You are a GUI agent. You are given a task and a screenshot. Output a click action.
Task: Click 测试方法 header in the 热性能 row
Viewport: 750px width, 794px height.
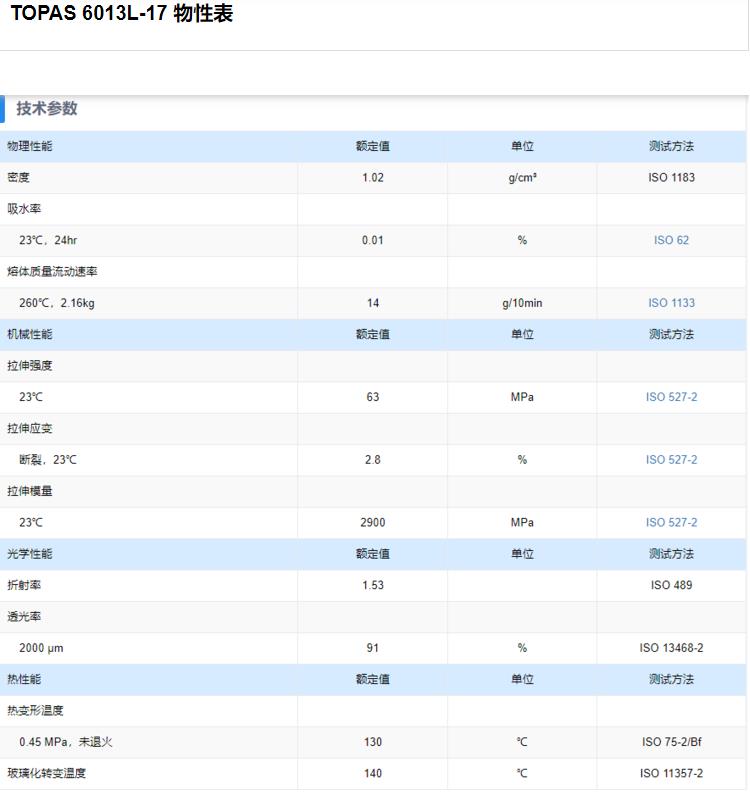[x=671, y=679]
